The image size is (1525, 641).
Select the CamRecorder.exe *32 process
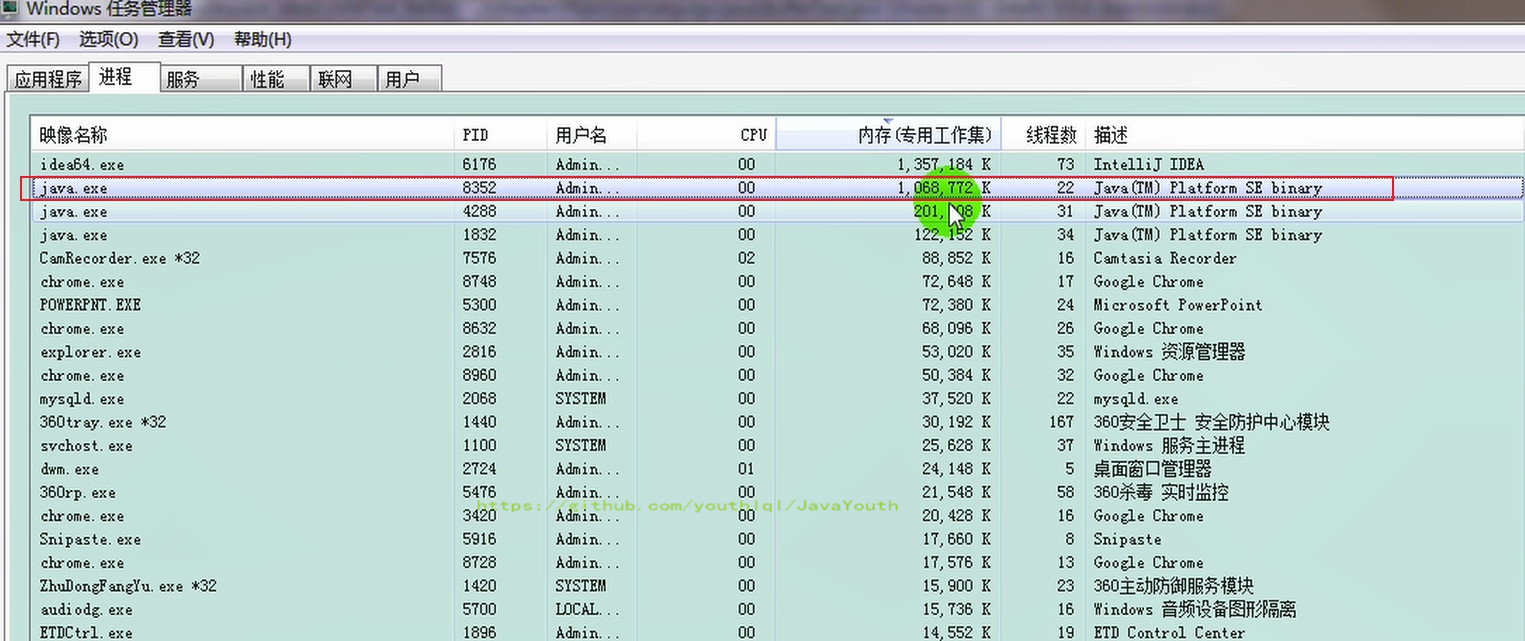click(x=777, y=258)
